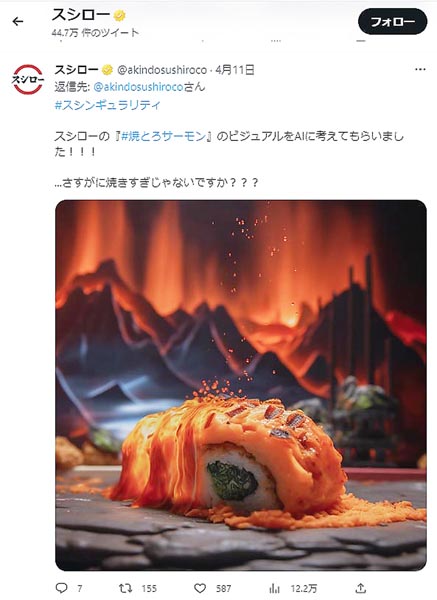Open hashtag #焼とろサーモン link
Image resolution: width=437 pixels, height=600 pixels.
(x=163, y=136)
